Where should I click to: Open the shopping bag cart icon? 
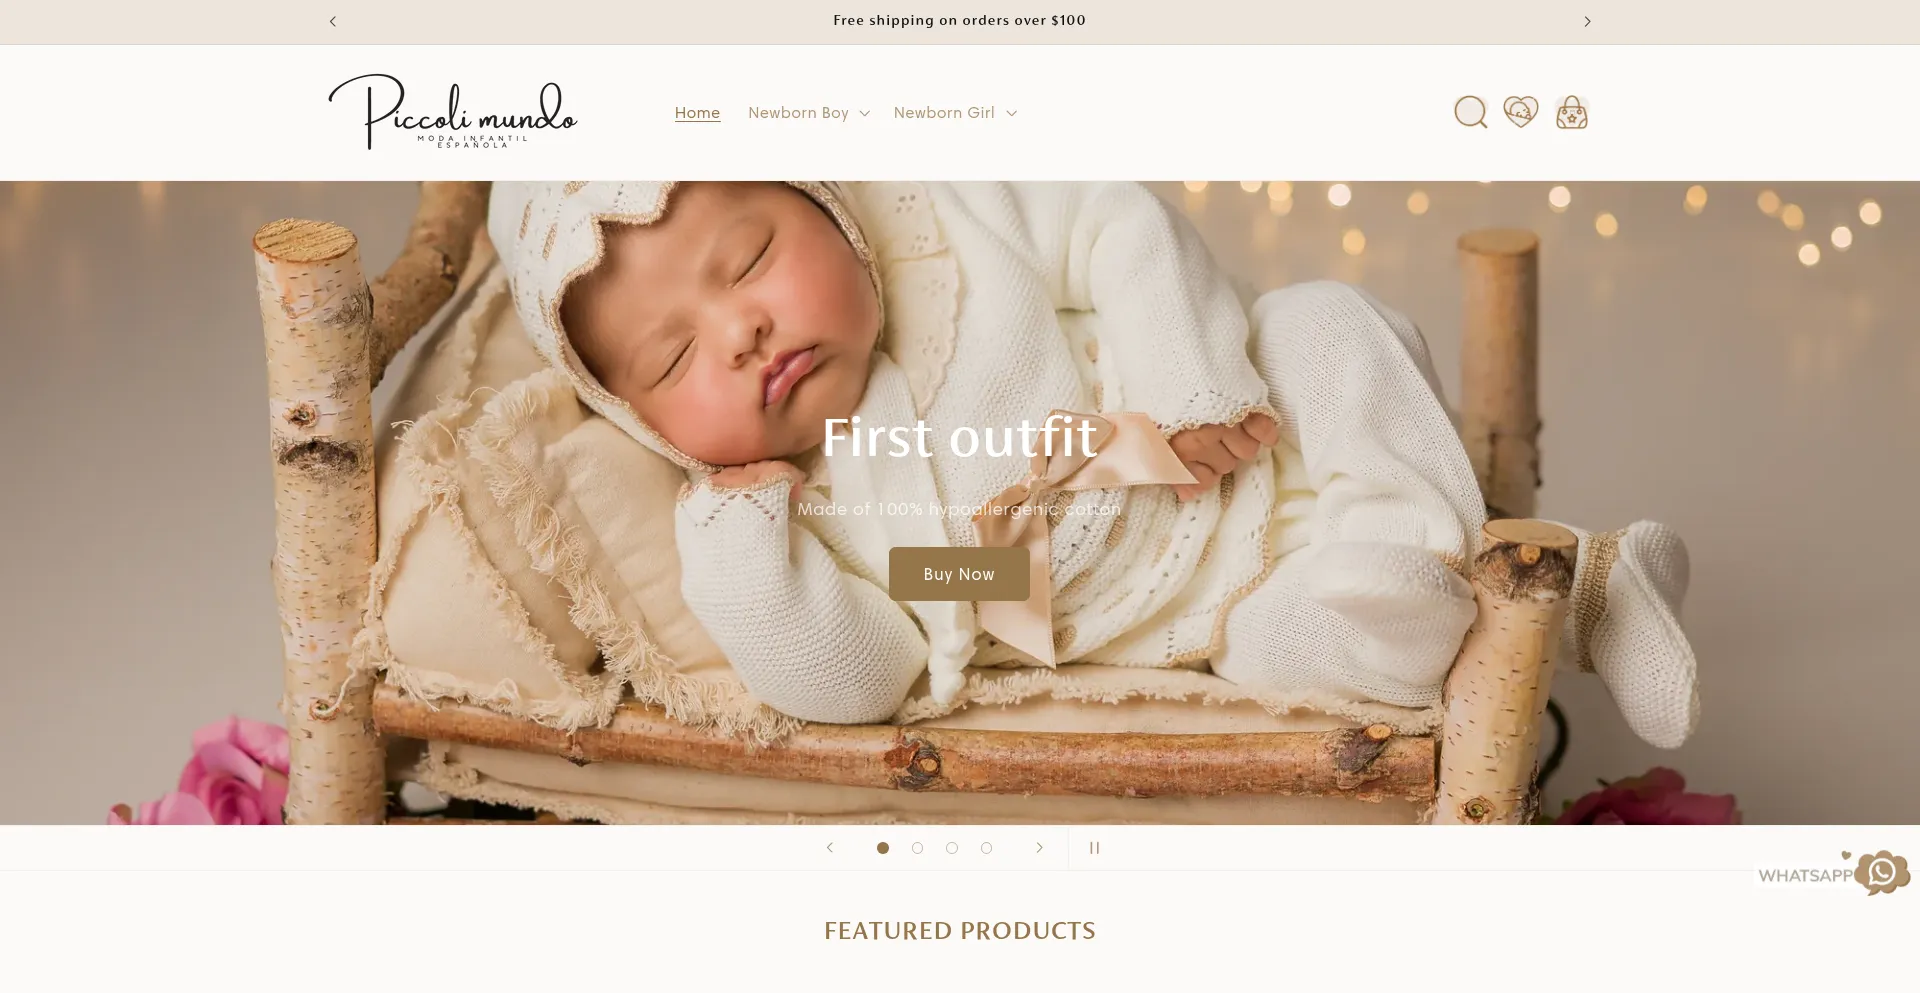click(x=1571, y=112)
